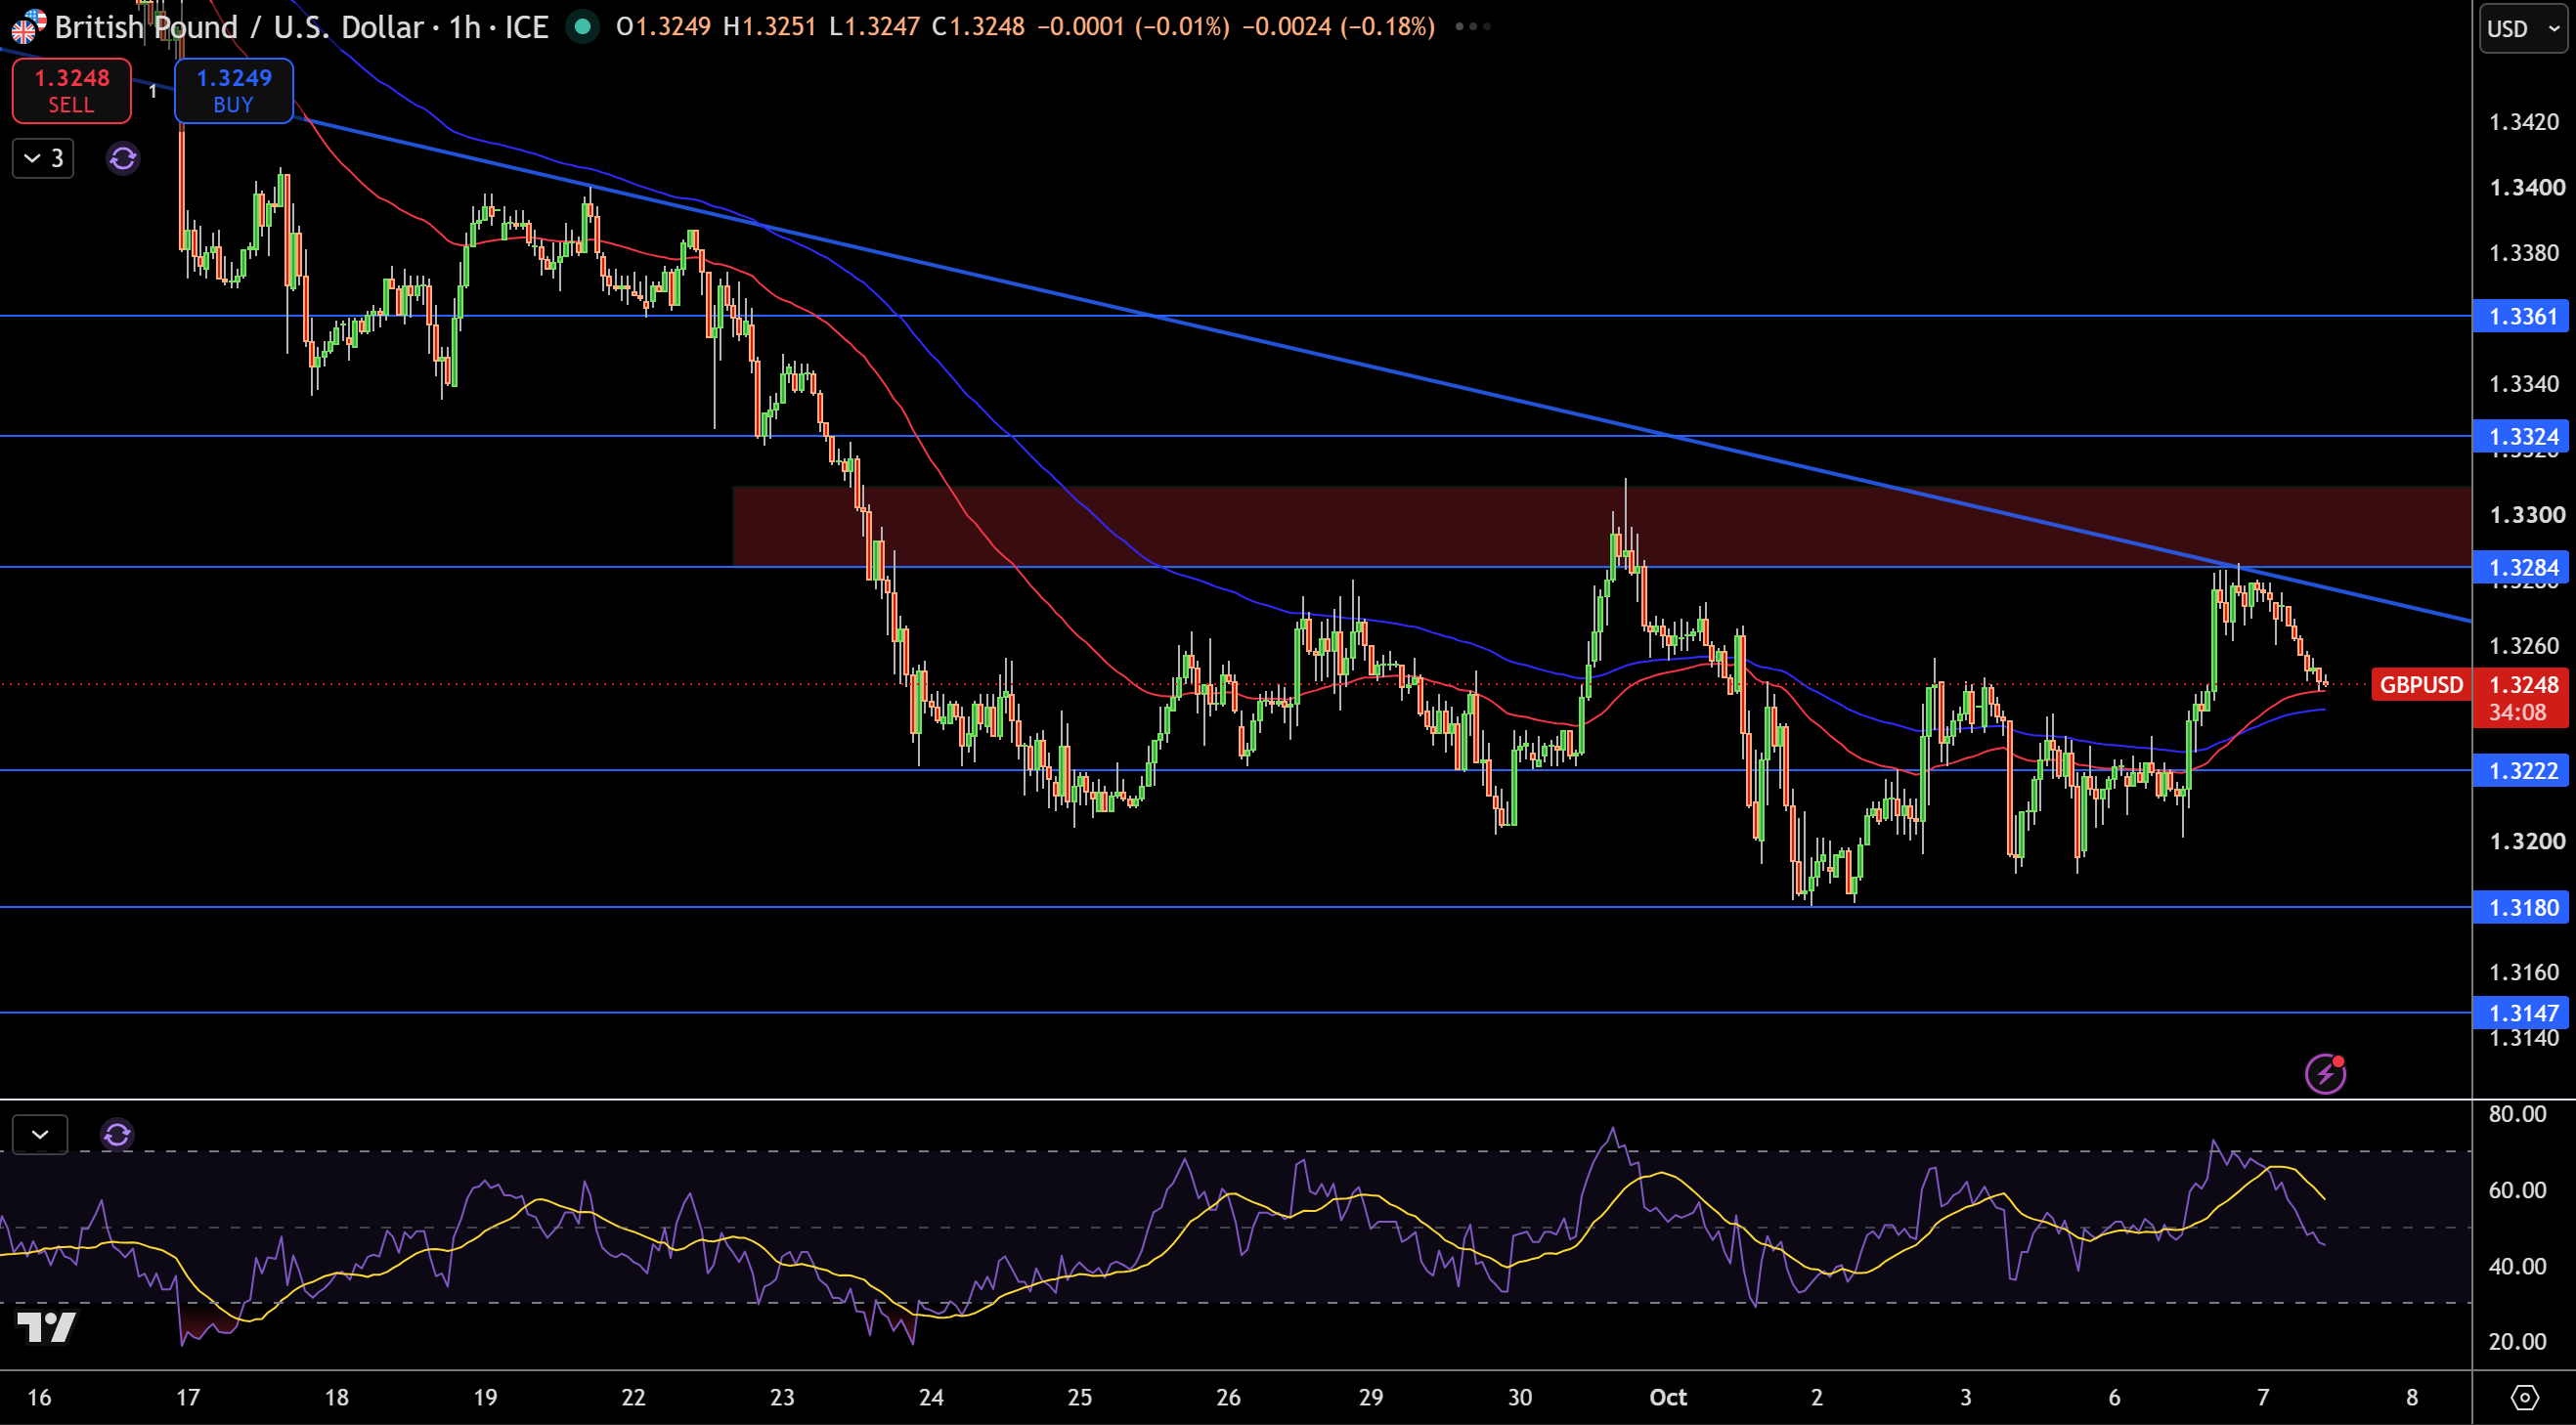The image size is (2576, 1425).
Task: Open the lightning bolt alerts icon
Action: [x=2325, y=1073]
